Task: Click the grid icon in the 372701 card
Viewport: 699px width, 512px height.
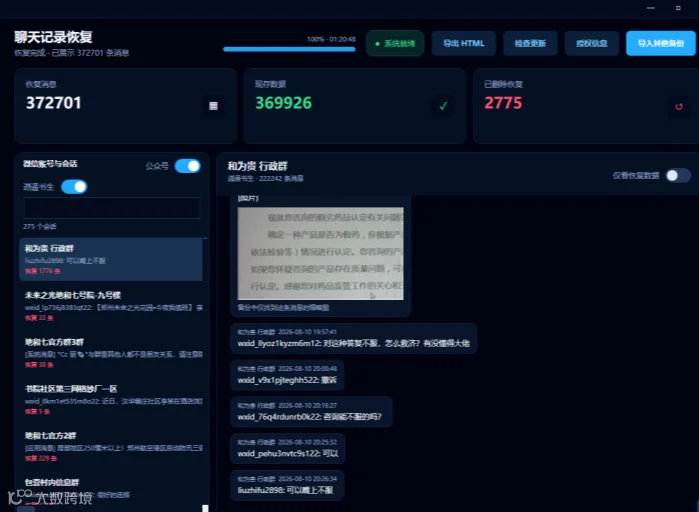Action: [x=213, y=106]
